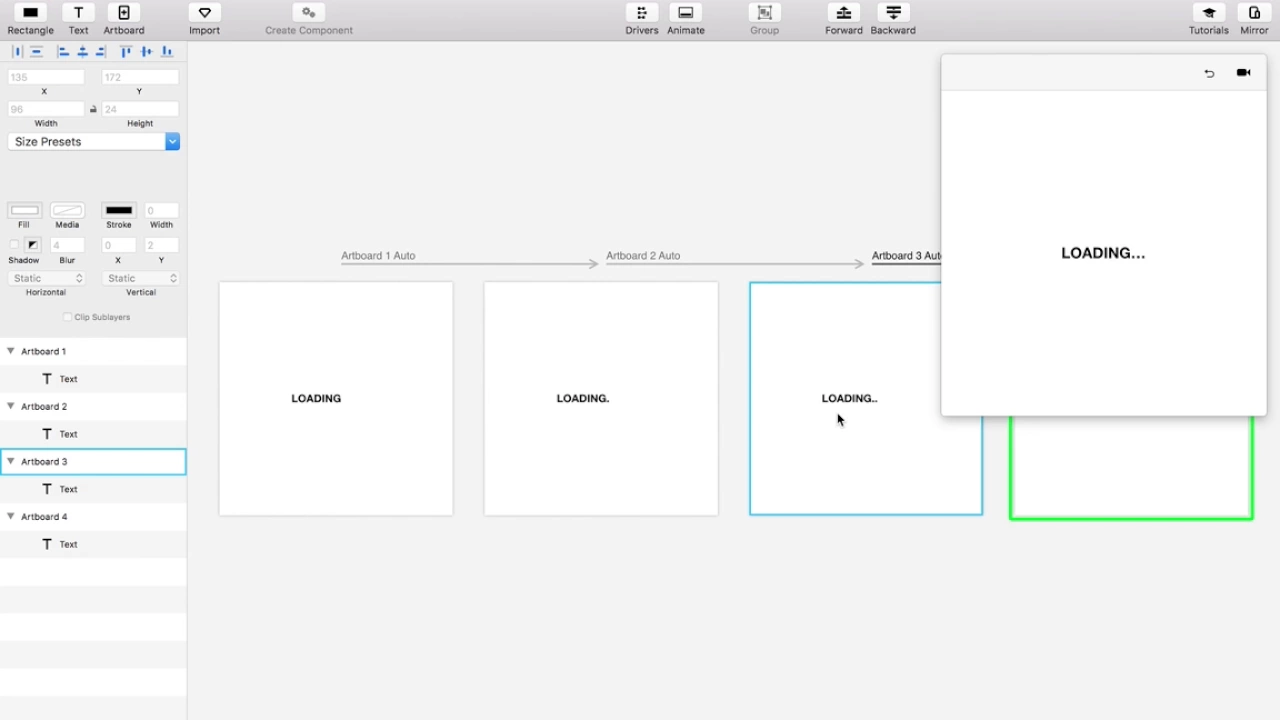The image size is (1280, 720).
Task: Select the green-outlined fourth artboard
Action: coord(1131,468)
